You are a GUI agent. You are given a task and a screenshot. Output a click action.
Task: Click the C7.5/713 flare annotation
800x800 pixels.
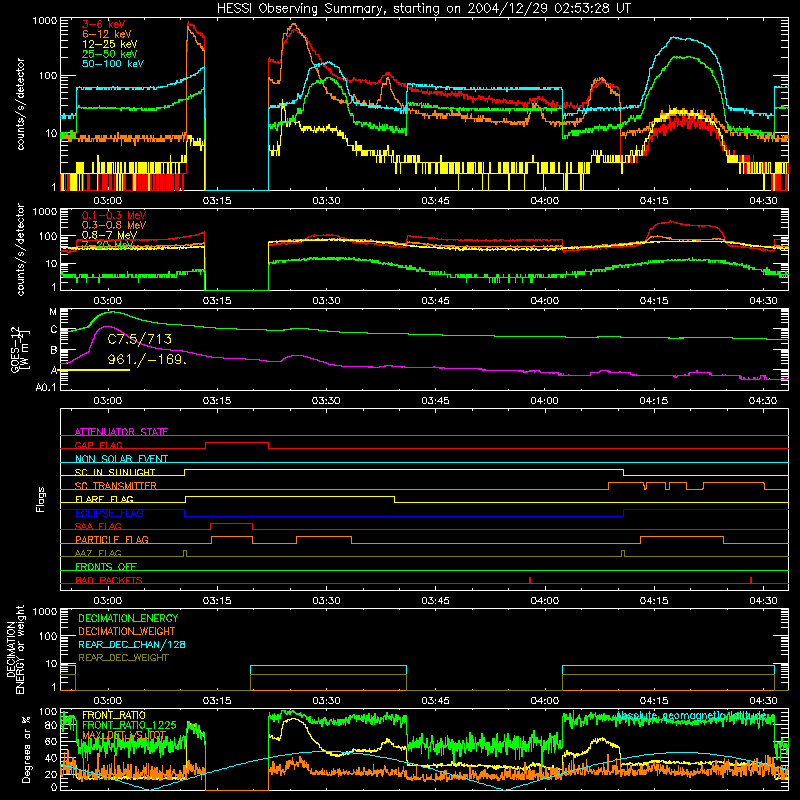(139, 339)
